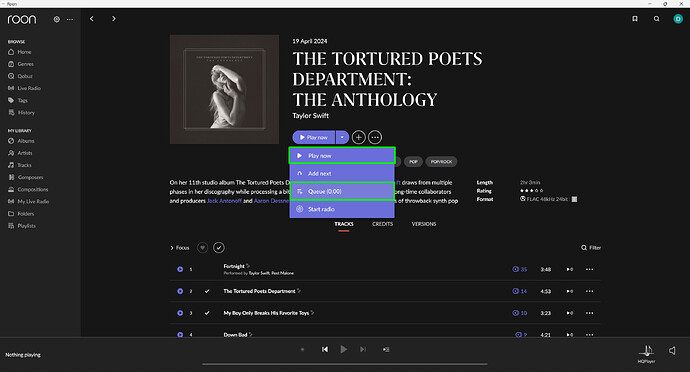This screenshot has width=690, height=372.
Task: Open Roon settings gear icon
Action: 56,19
